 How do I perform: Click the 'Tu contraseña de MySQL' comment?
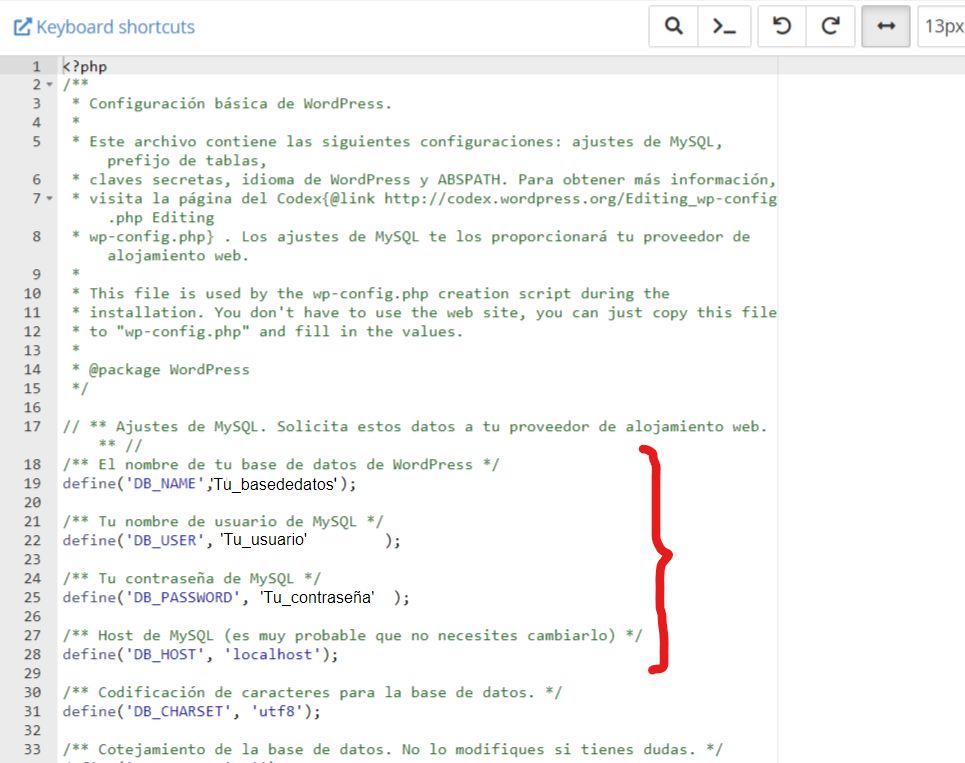point(191,578)
